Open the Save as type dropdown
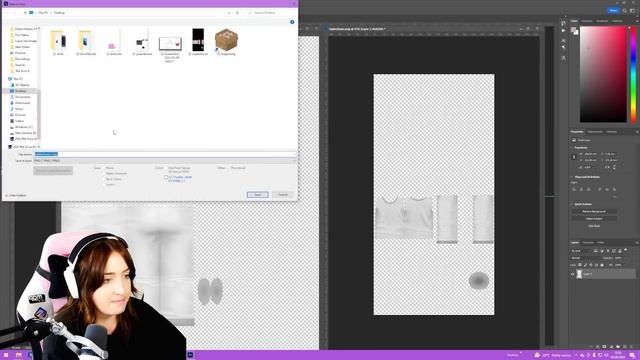 coord(164,161)
